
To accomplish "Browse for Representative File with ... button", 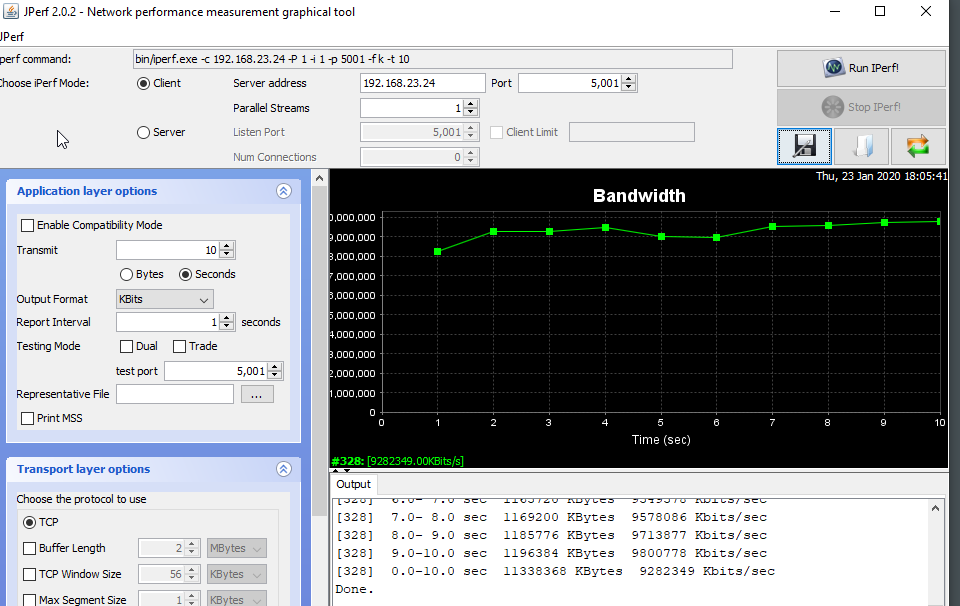I will (x=257, y=395).
